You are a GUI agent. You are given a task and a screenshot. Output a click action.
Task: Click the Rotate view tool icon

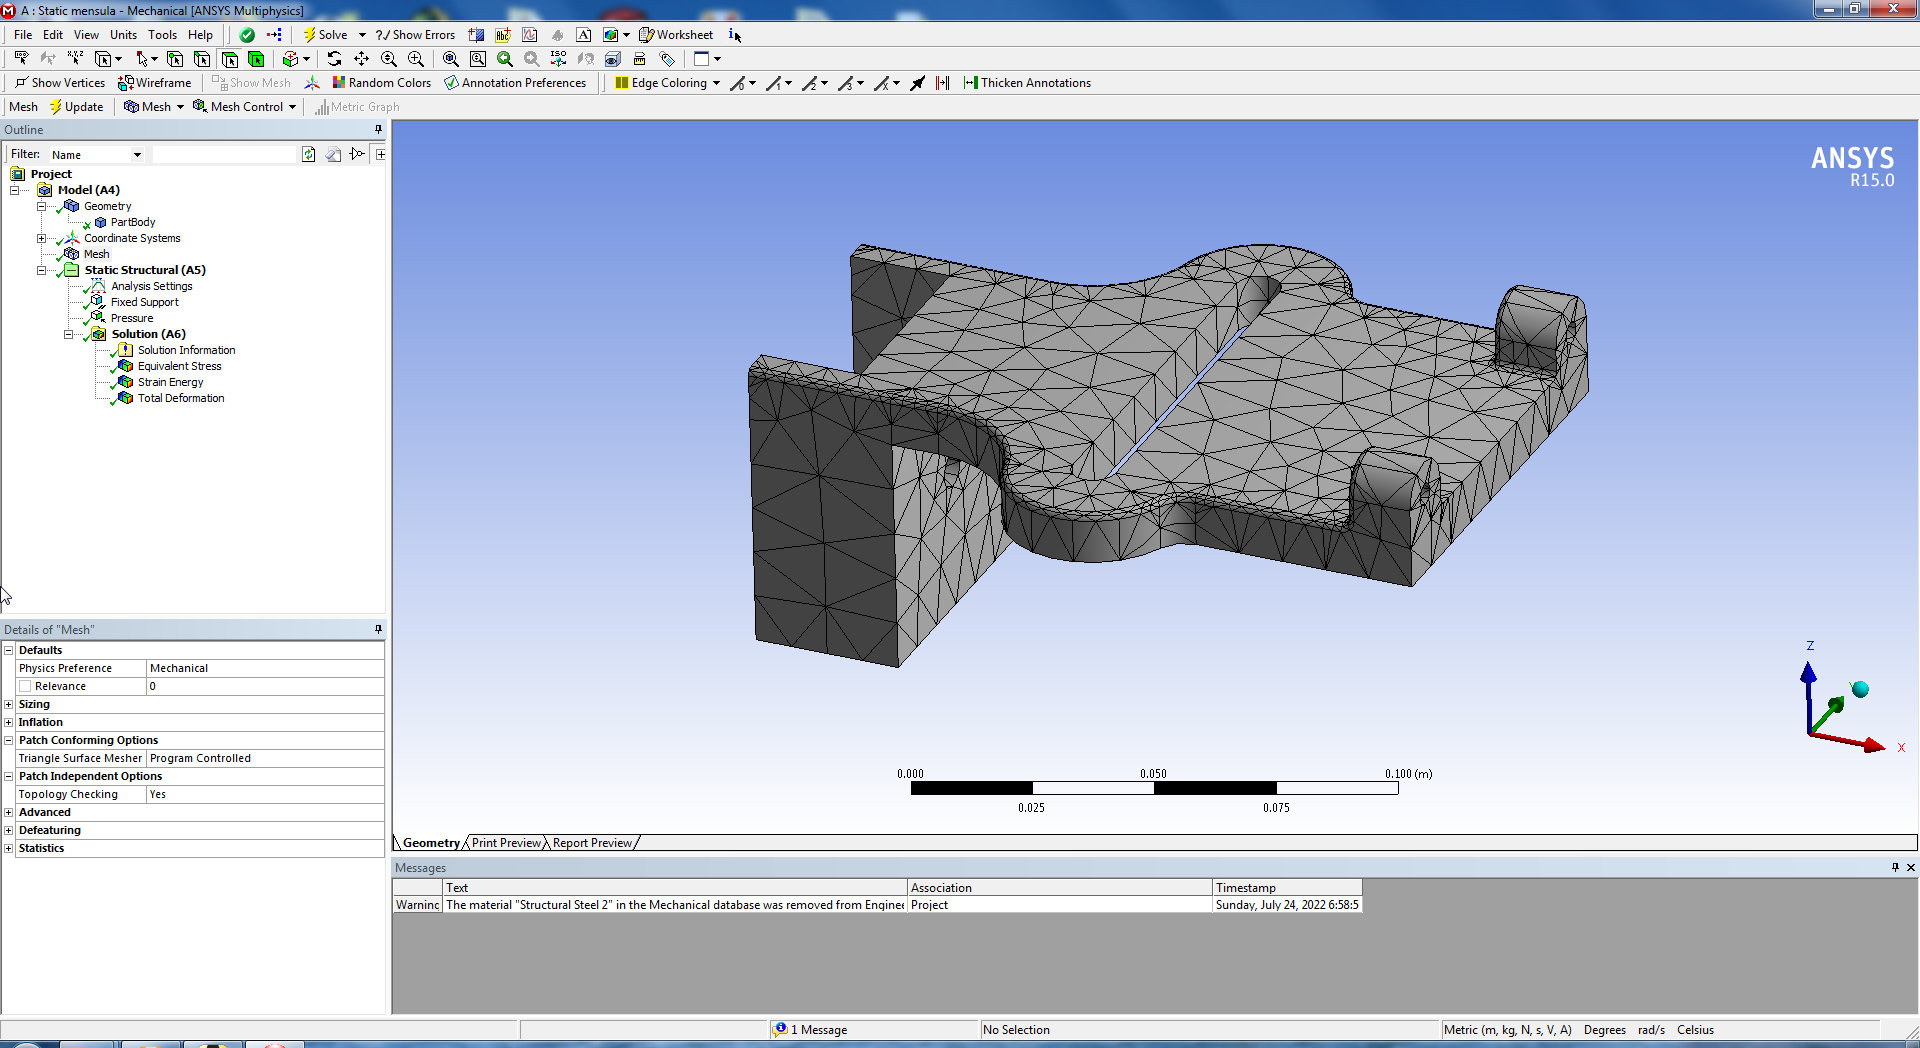[334, 59]
